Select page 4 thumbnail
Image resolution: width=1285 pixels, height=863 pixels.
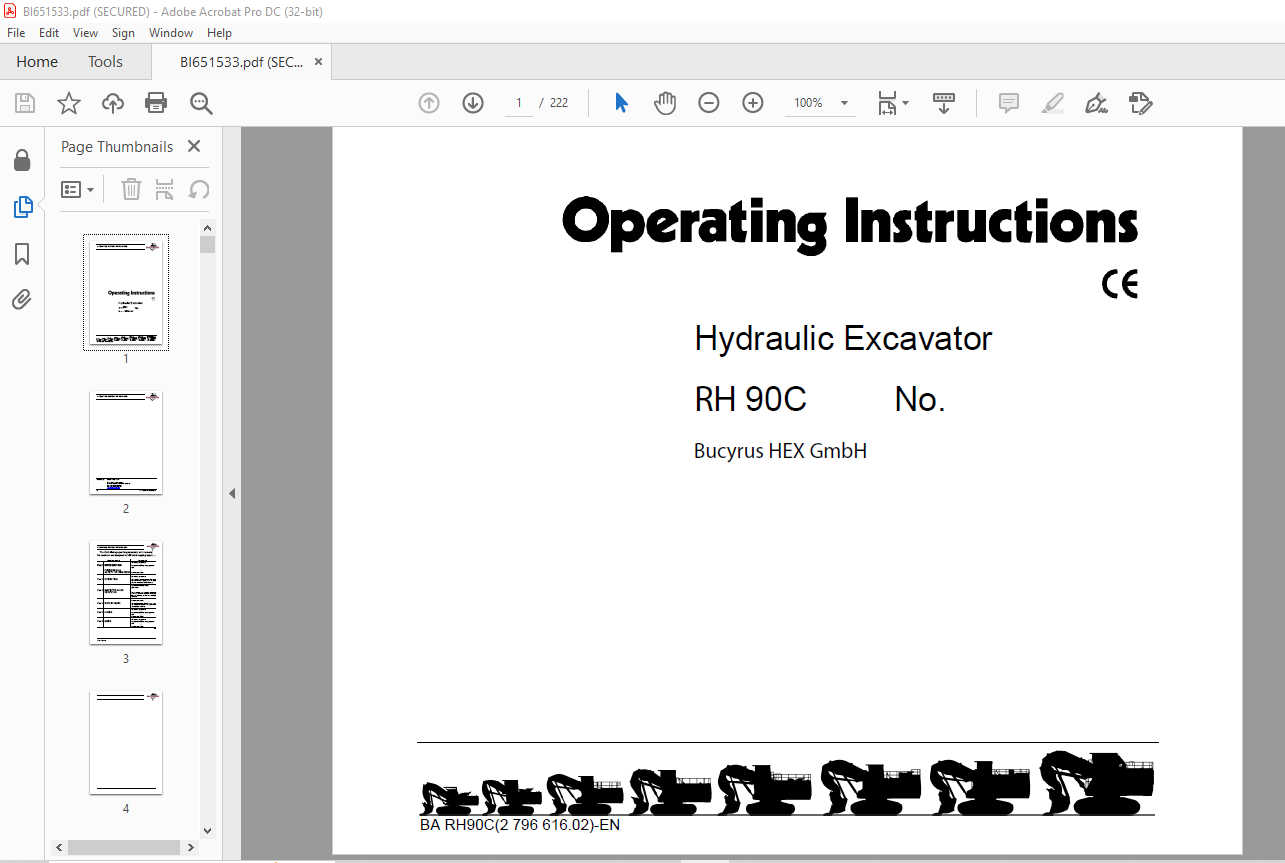tap(126, 743)
